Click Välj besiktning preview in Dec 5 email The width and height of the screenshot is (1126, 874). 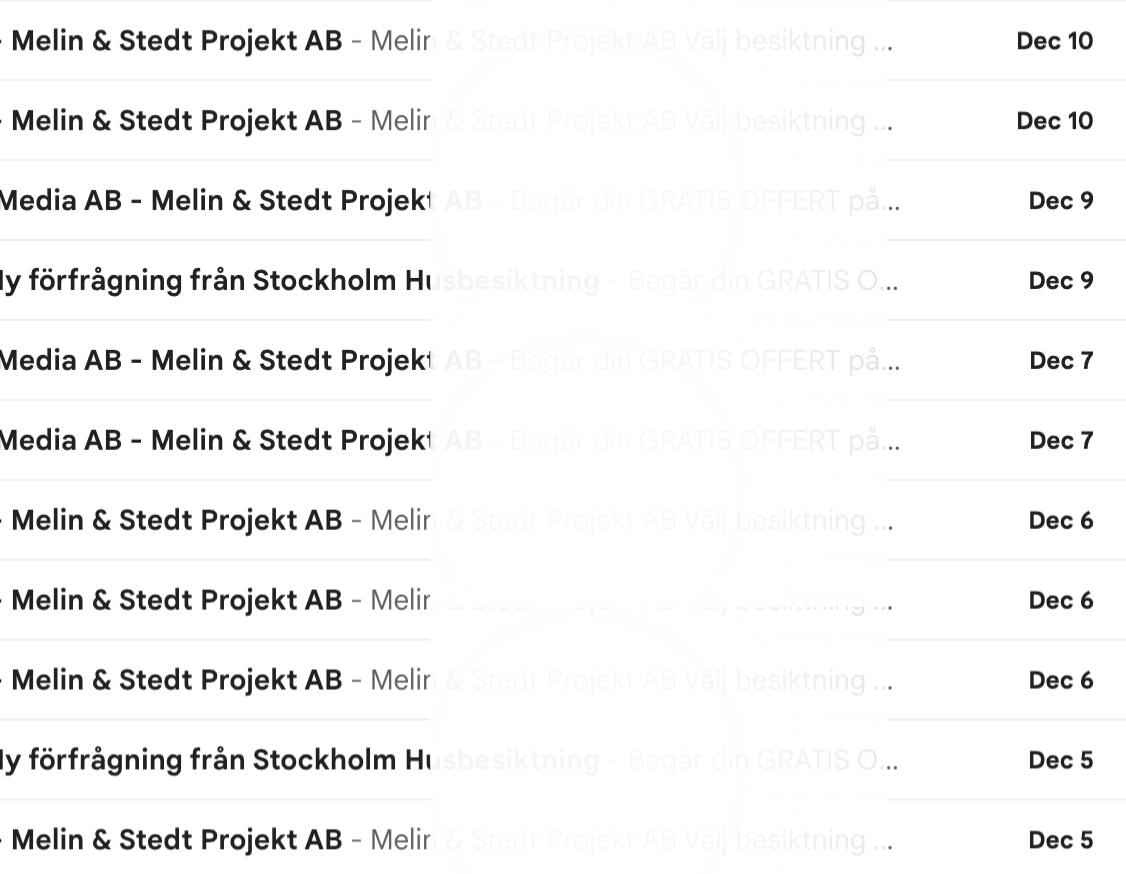tap(775, 841)
